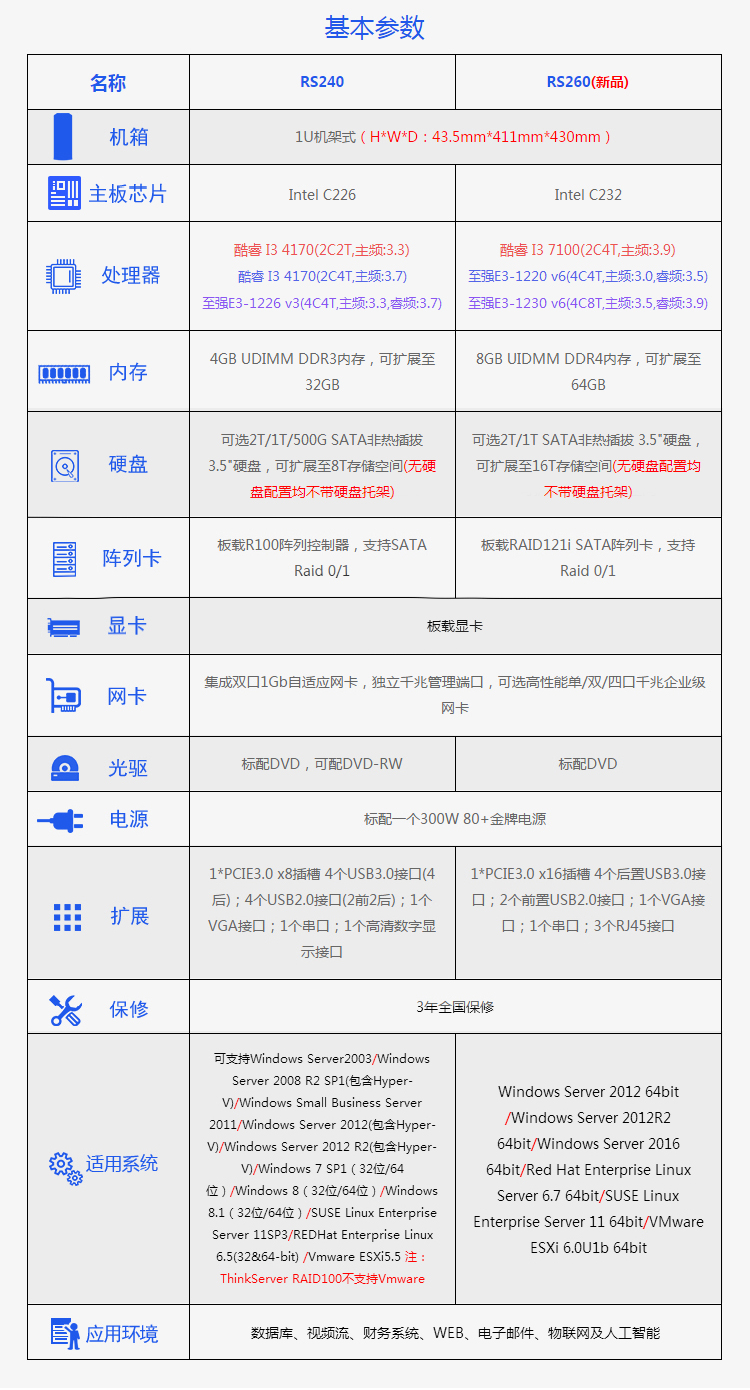This screenshot has height=1390, width=750.
Task: Click the 基本参数 page title
Action: tap(374, 28)
